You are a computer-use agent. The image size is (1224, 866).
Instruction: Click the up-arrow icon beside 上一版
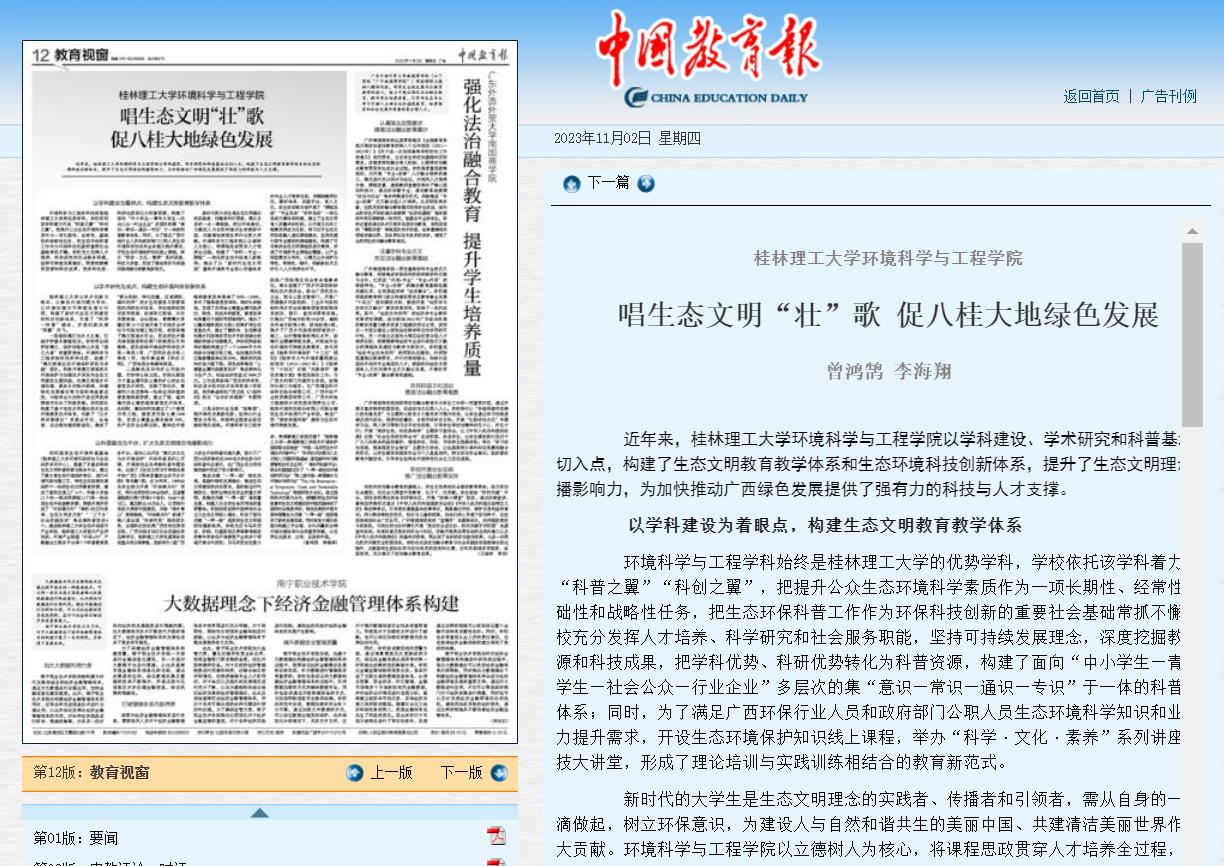pos(355,773)
